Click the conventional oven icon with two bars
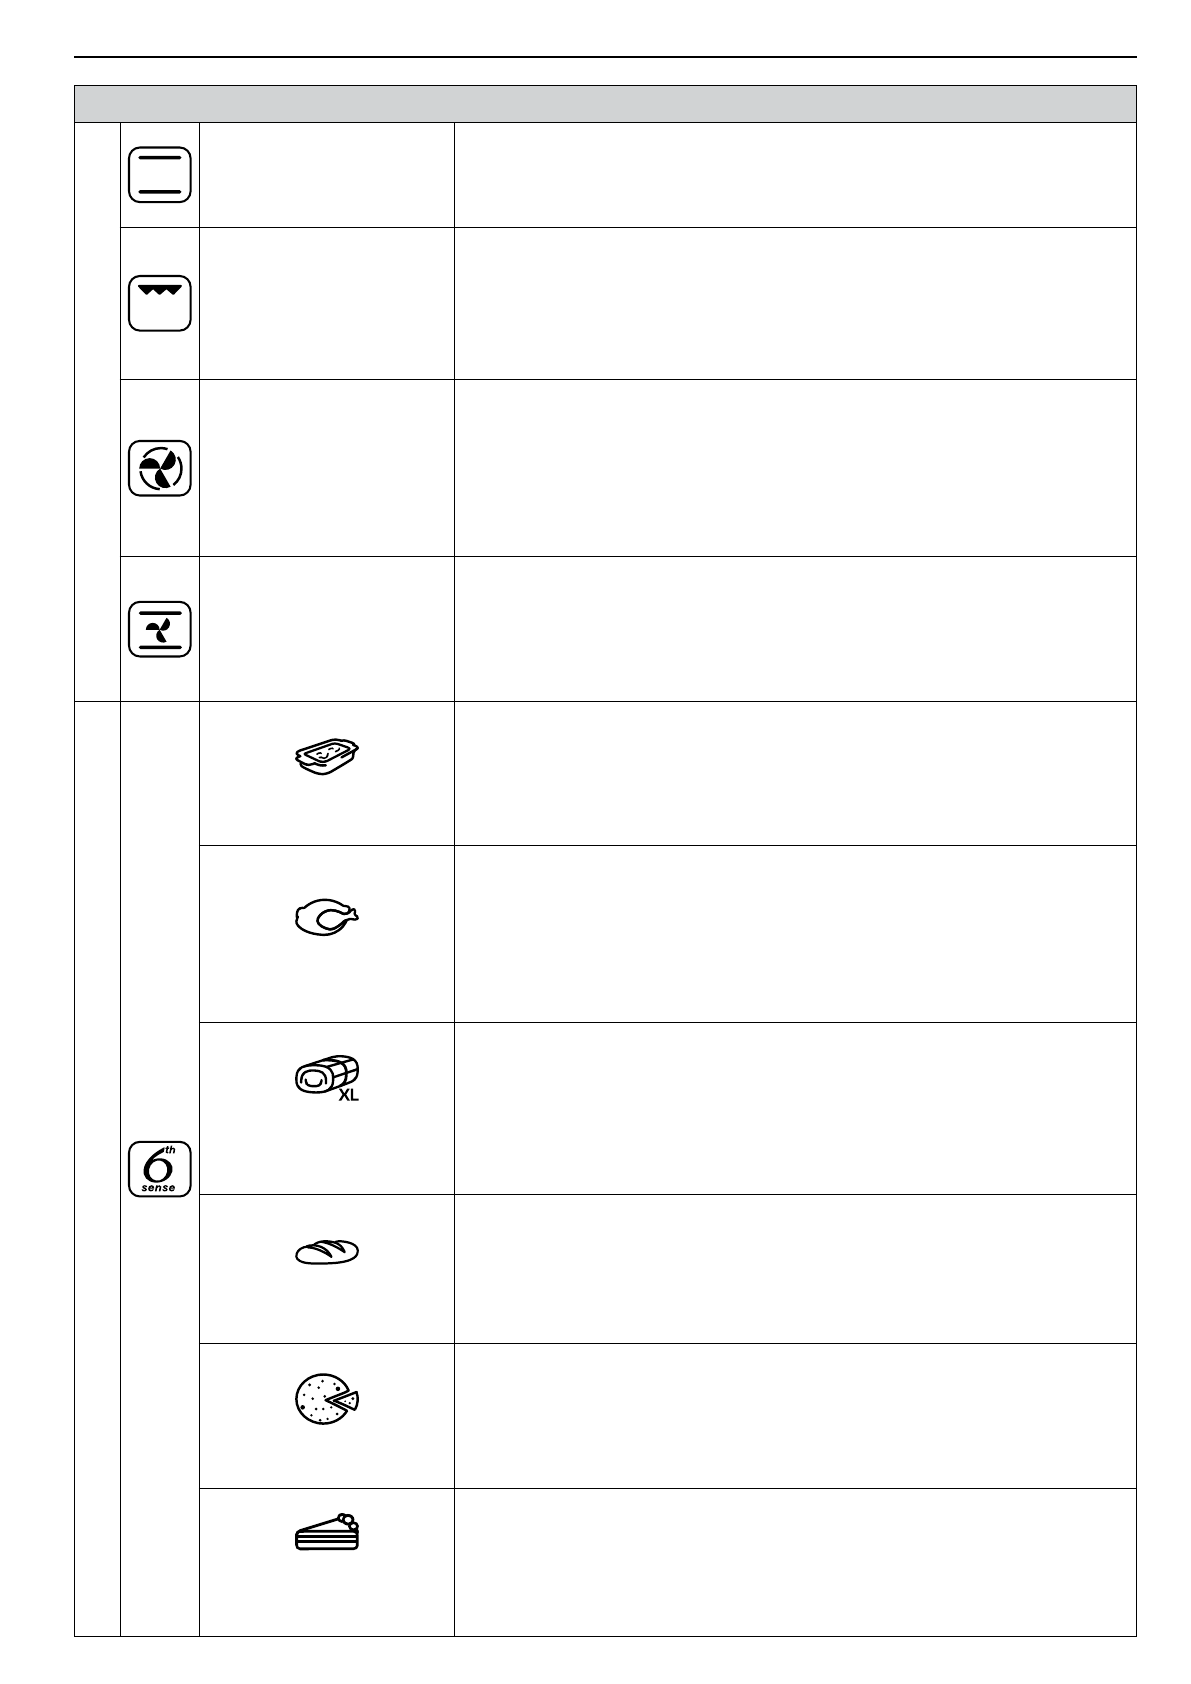 tap(159, 175)
